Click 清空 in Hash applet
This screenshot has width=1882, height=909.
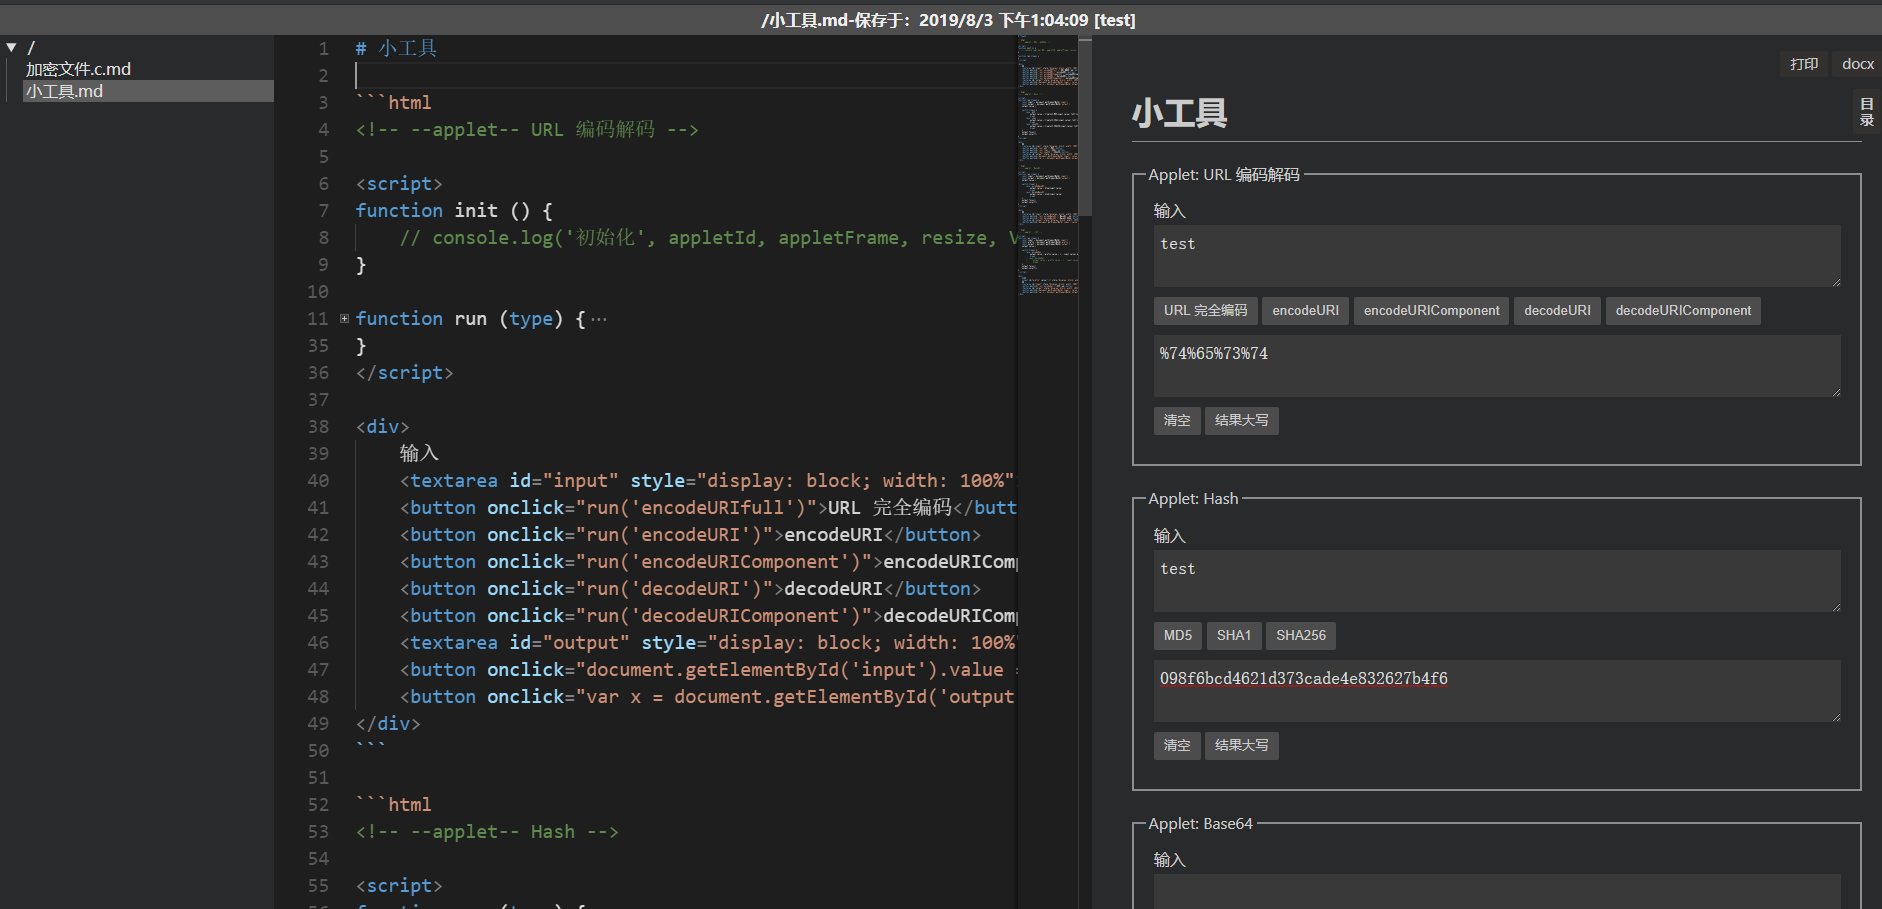click(x=1177, y=746)
